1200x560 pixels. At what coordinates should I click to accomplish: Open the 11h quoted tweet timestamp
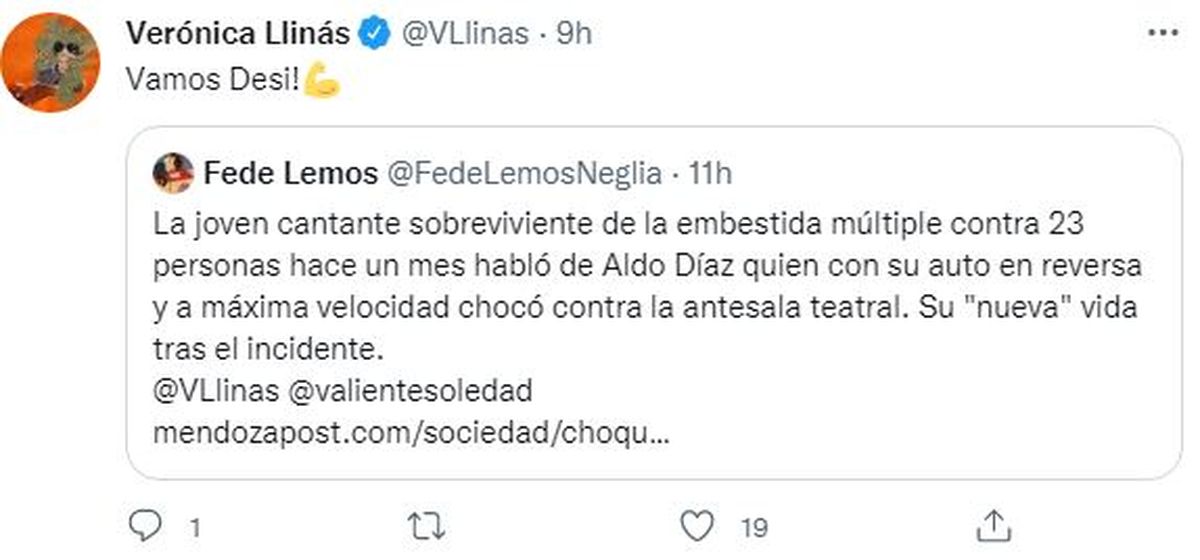(x=711, y=174)
